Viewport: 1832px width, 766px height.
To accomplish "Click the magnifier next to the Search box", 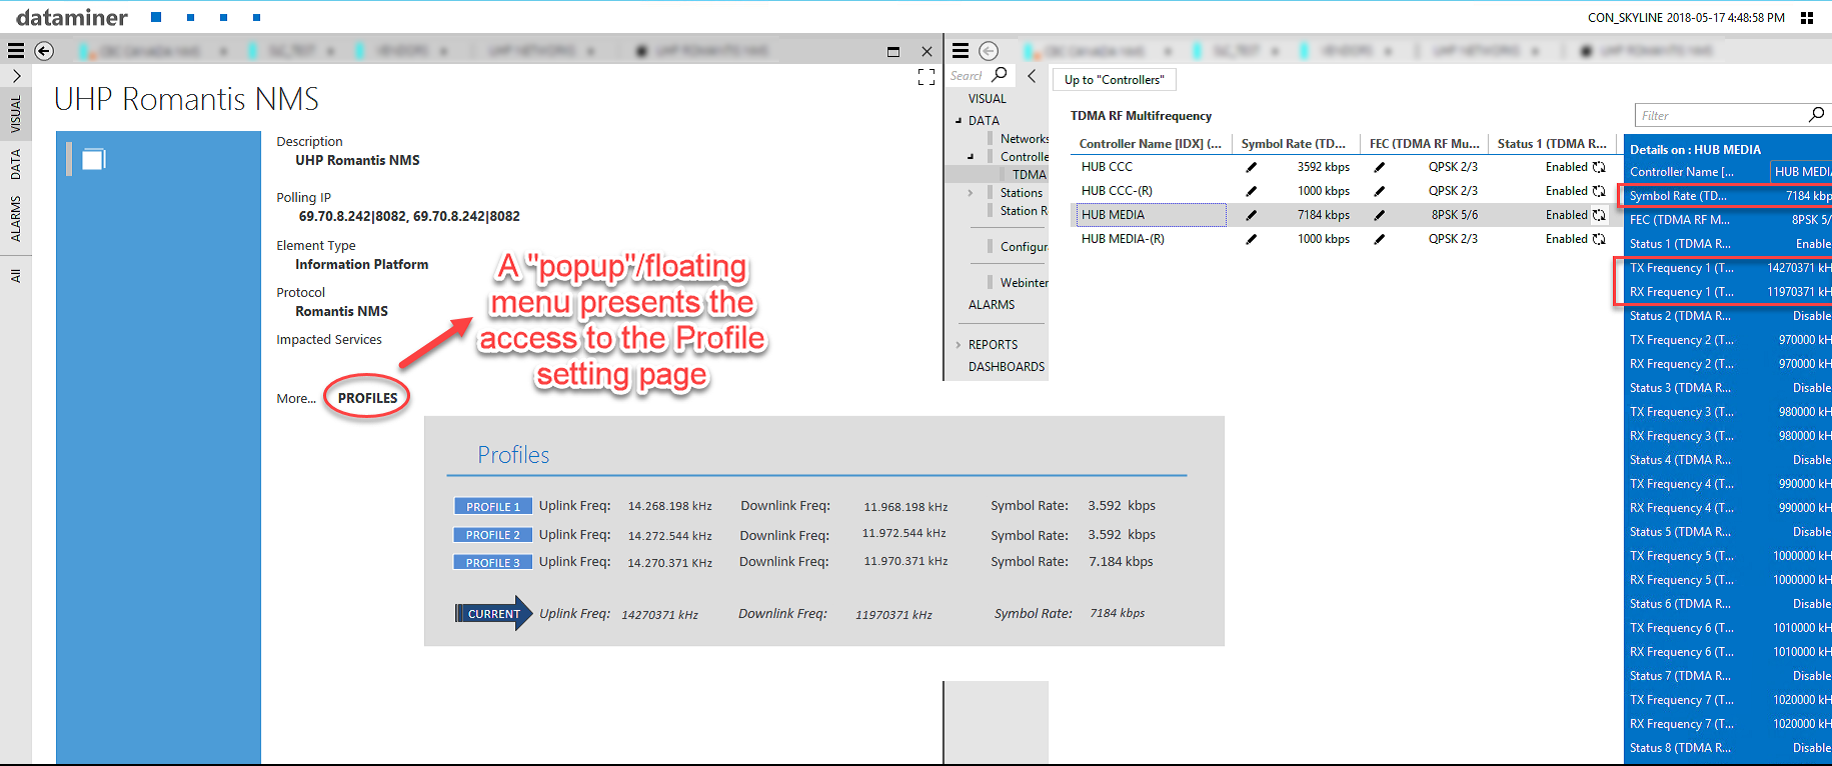I will pyautogui.click(x=1000, y=74).
